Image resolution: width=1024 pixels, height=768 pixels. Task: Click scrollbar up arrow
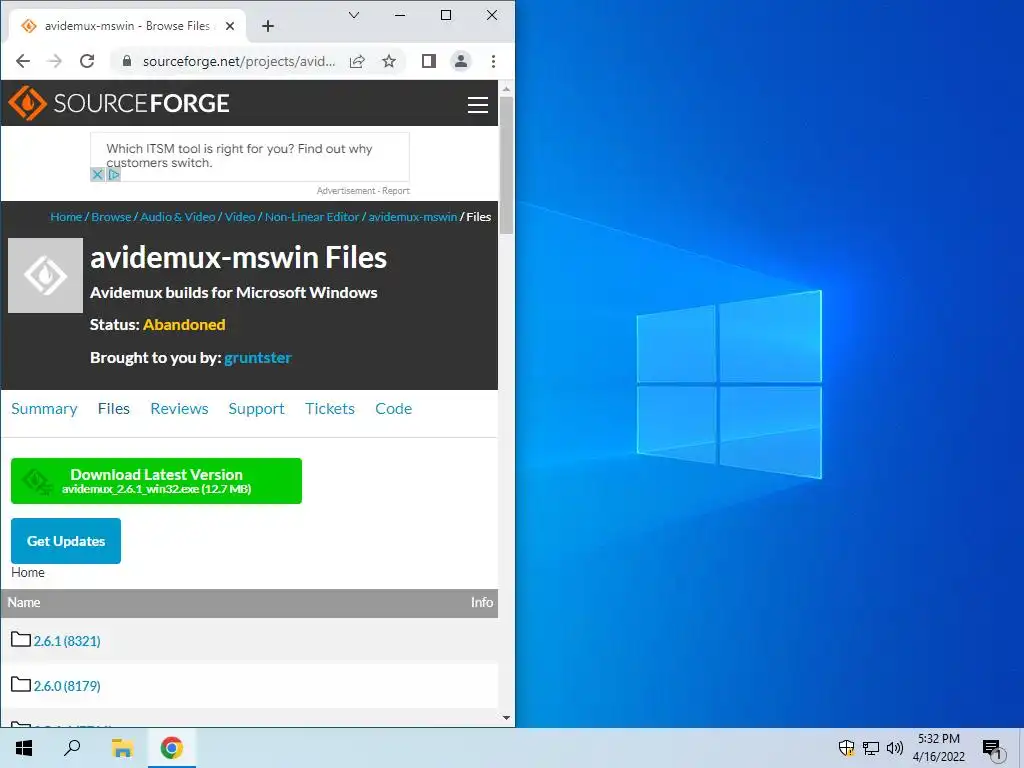pos(506,88)
